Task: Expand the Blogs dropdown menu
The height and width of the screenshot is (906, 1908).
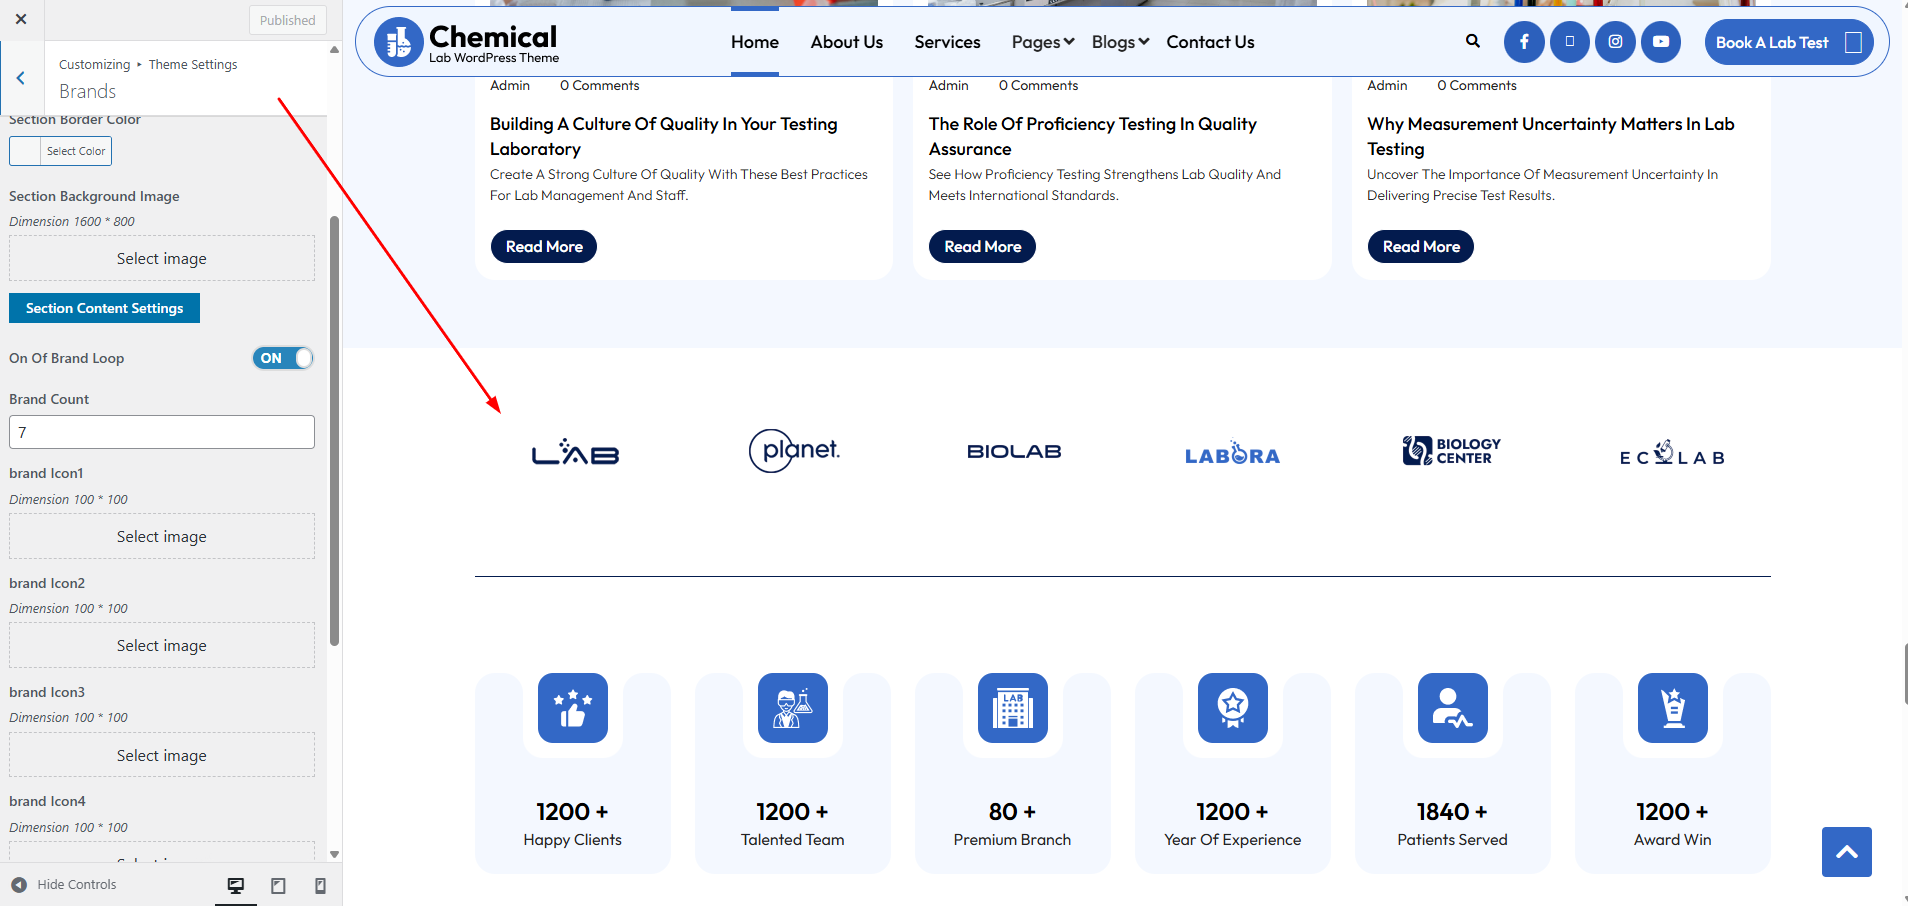Action: (1120, 42)
